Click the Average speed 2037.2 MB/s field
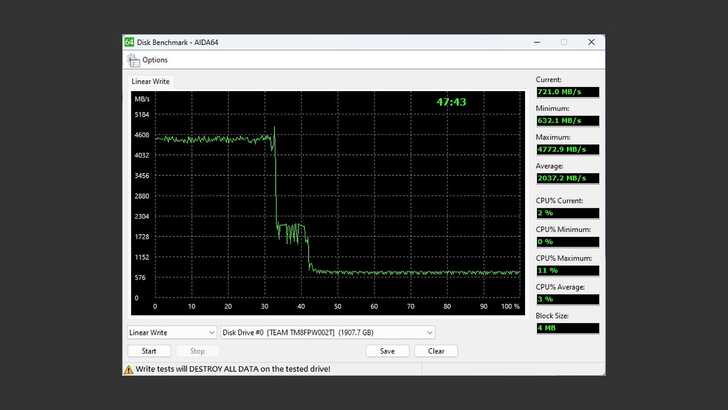Screen dimensions: 728x410 (567, 178)
